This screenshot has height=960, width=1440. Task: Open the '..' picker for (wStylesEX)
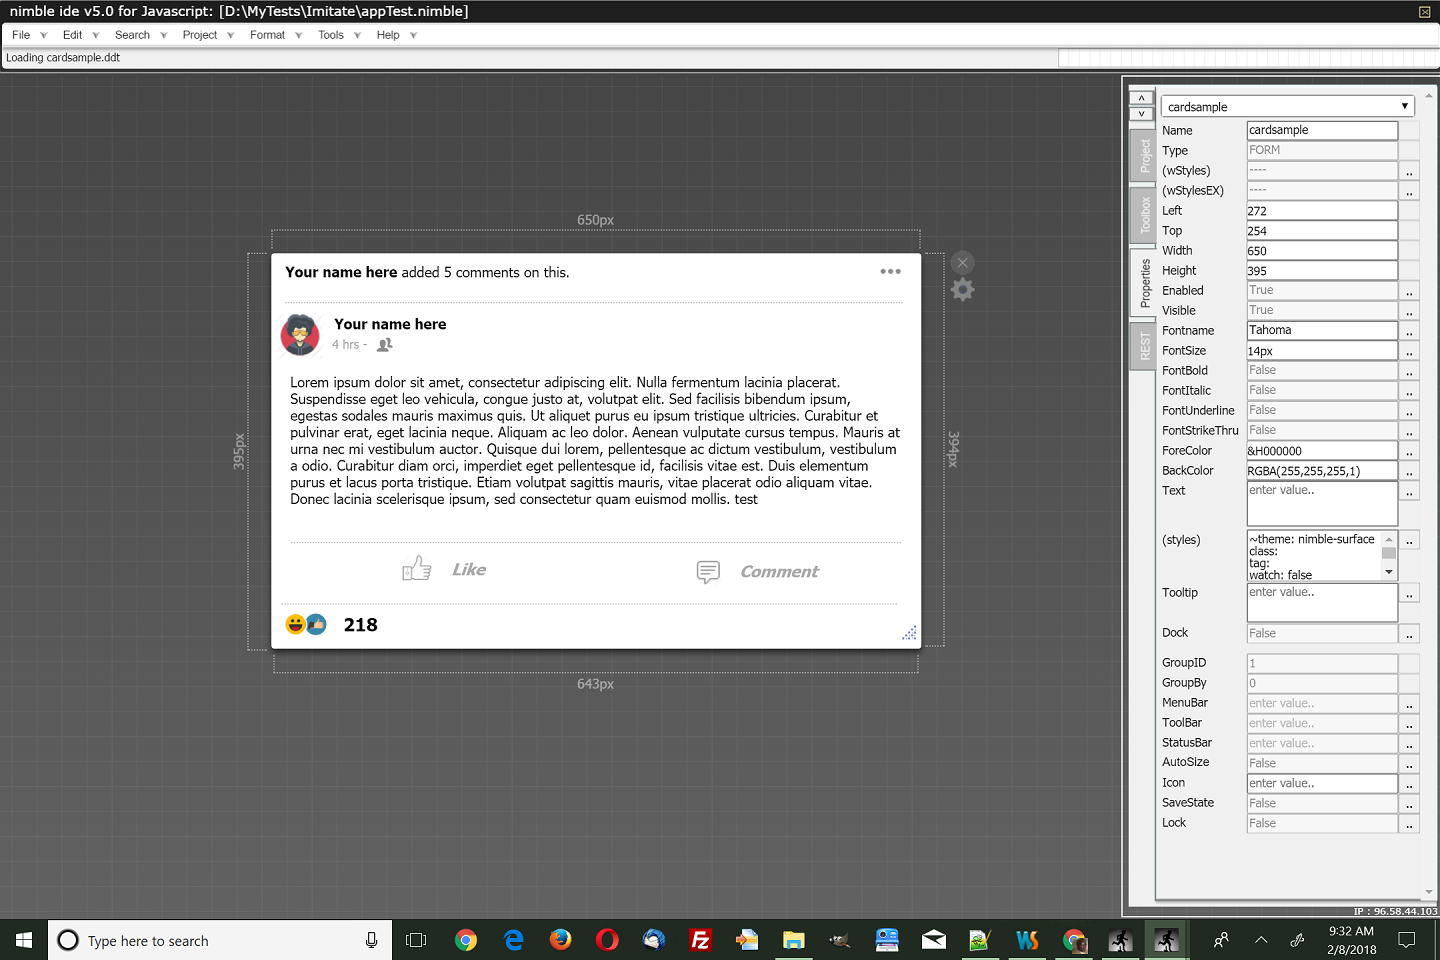point(1409,191)
